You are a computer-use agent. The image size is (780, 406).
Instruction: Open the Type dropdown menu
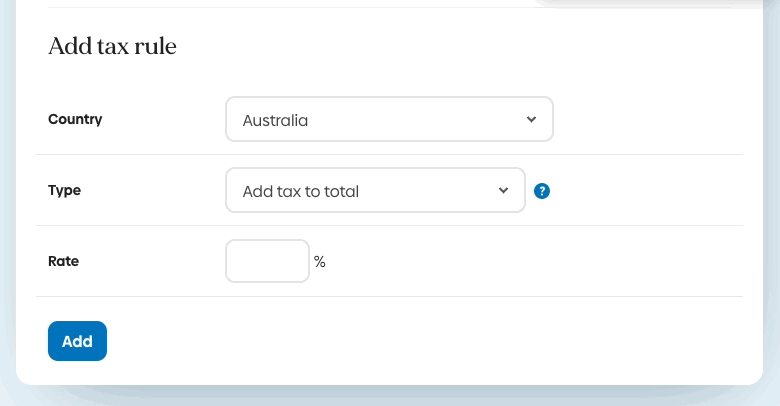375,191
